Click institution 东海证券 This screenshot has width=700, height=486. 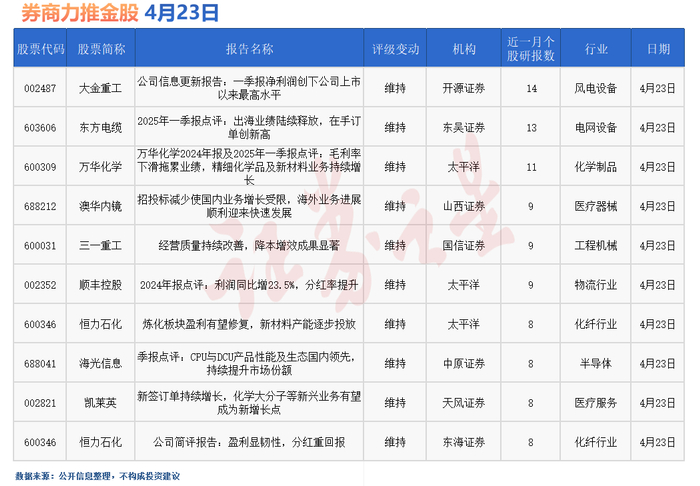click(x=464, y=442)
